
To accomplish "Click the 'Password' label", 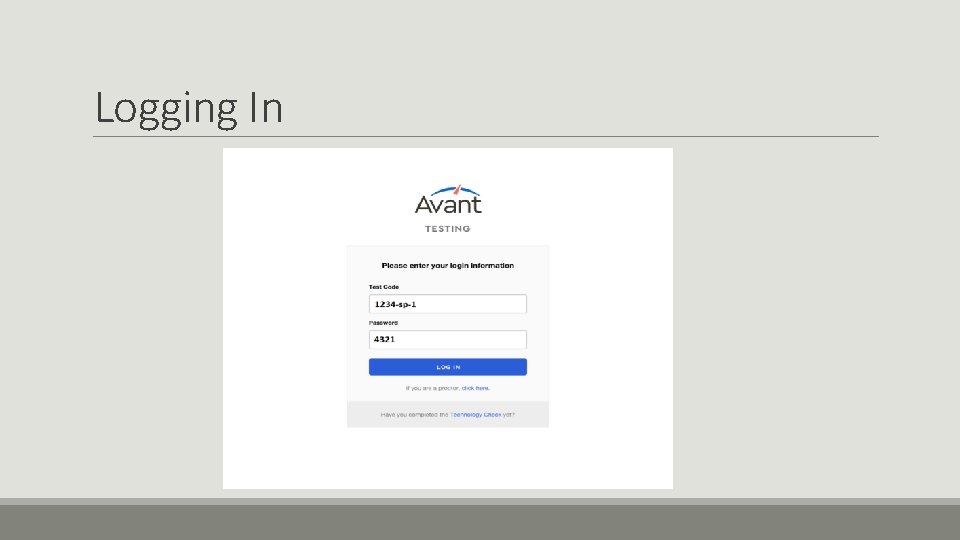I will [383, 323].
